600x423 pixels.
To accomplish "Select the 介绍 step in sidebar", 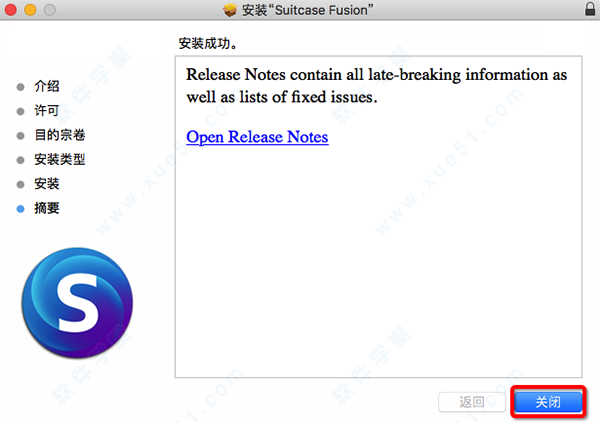I will point(47,86).
